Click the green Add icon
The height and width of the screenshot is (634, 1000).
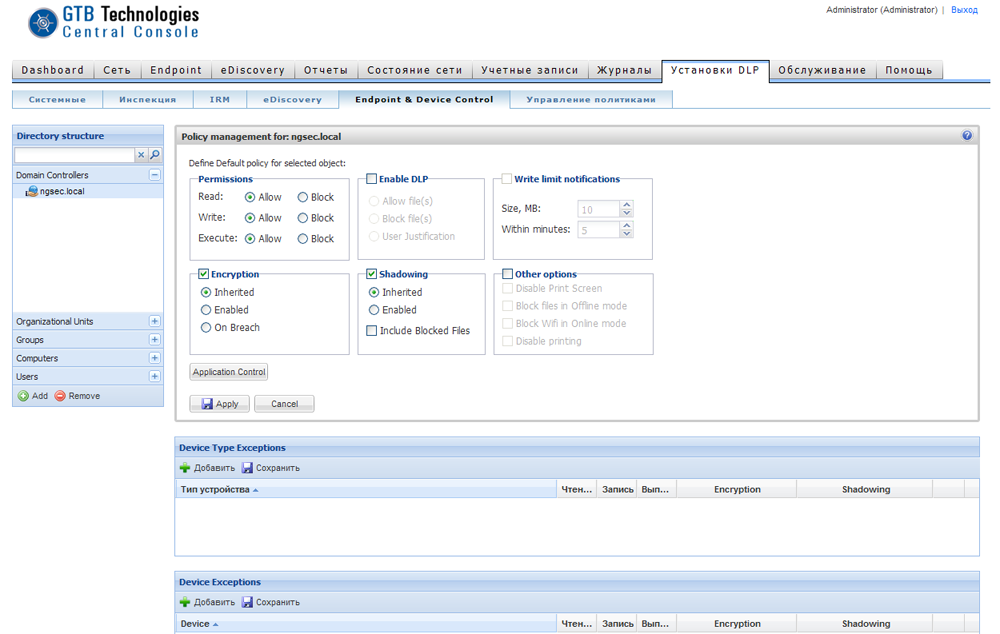(x=23, y=396)
